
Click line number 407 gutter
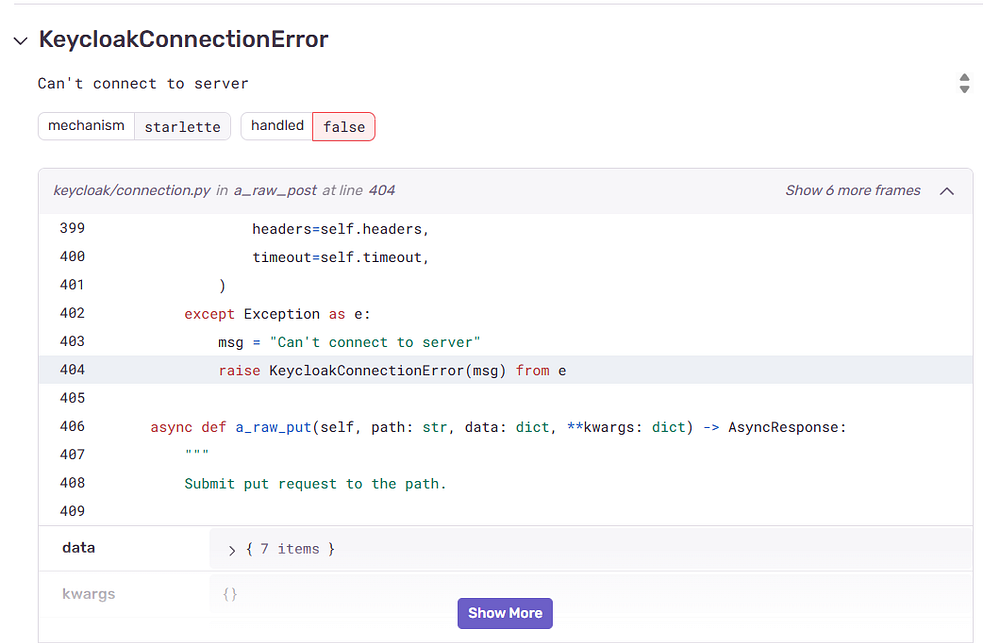[x=72, y=454]
